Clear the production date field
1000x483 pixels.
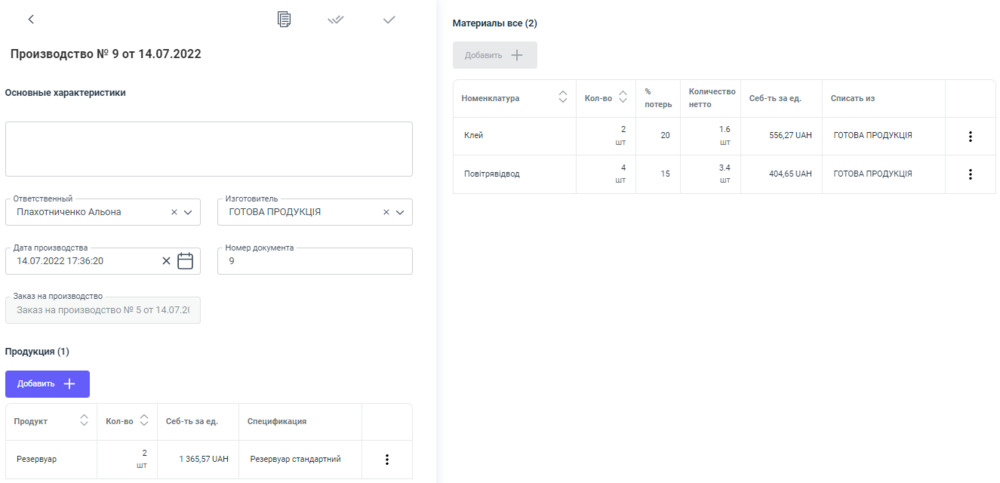[167, 261]
